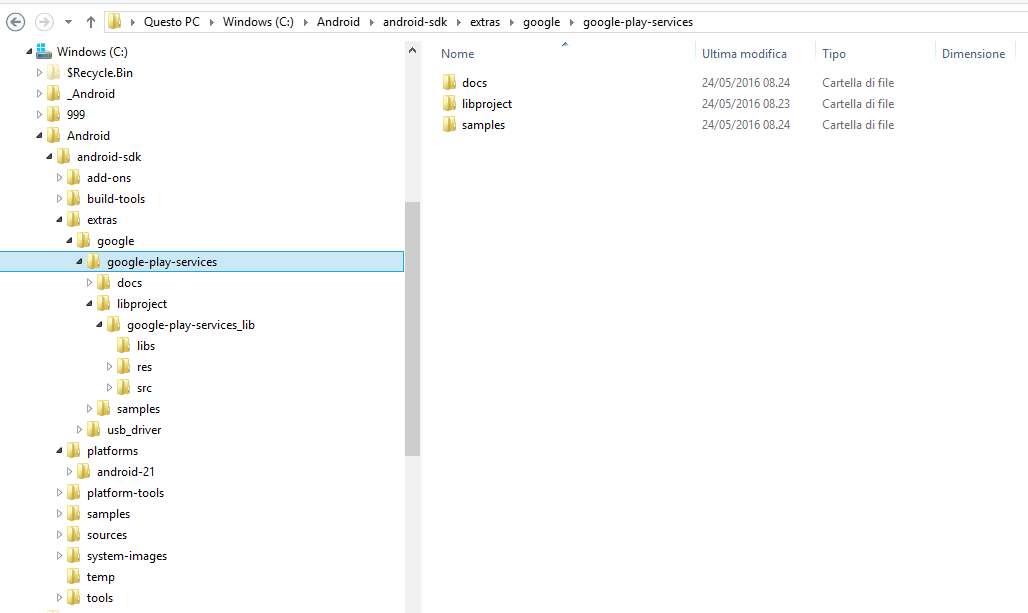Expand $Recycle.Bin tree node
This screenshot has height=613, width=1028.
[x=39, y=73]
